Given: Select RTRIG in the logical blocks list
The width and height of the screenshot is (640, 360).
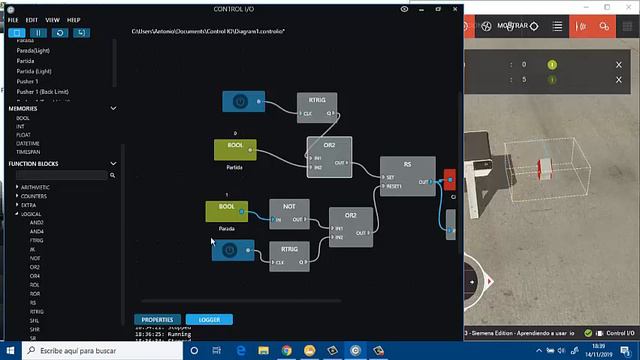Looking at the screenshot, I should click(36, 312).
